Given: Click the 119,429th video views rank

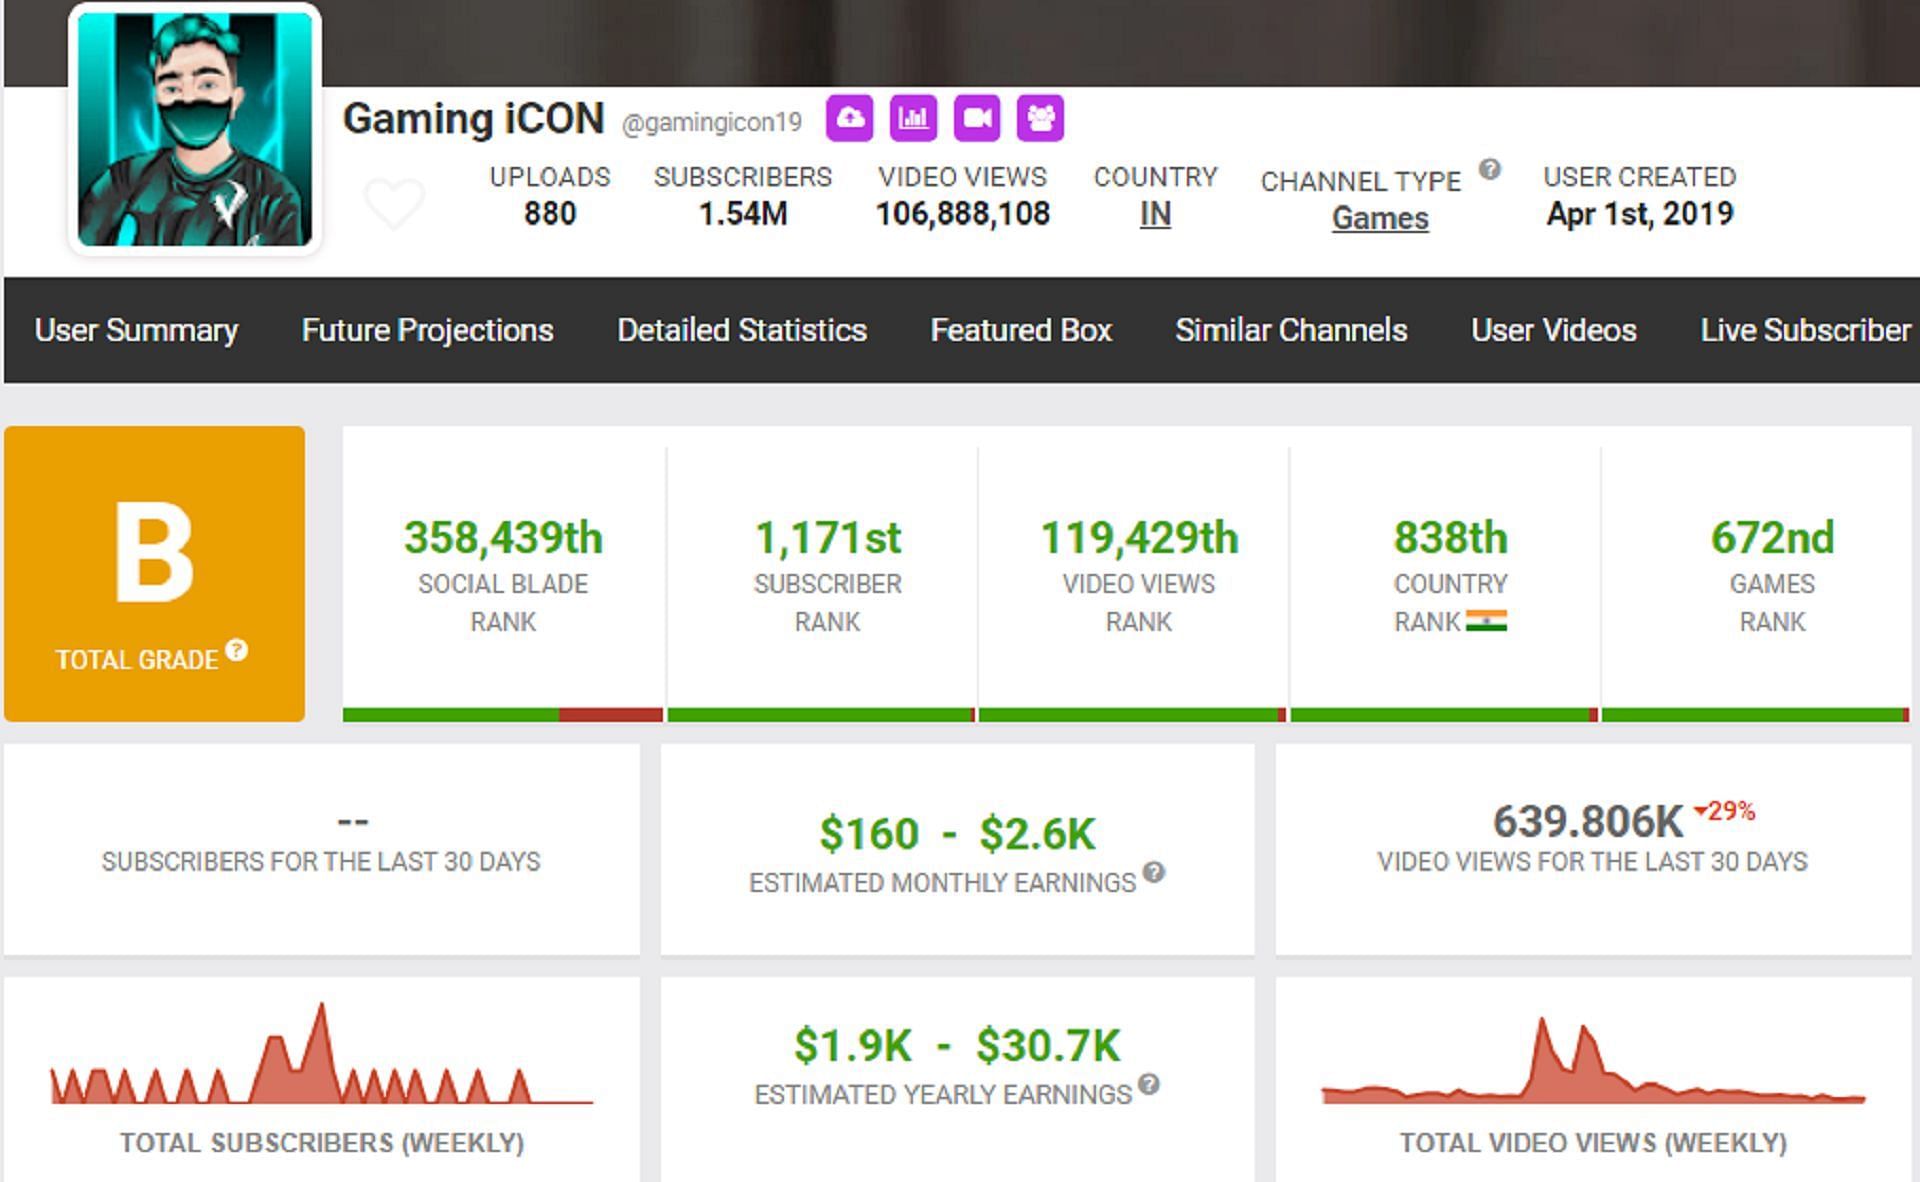Looking at the screenshot, I should pyautogui.click(x=1139, y=538).
